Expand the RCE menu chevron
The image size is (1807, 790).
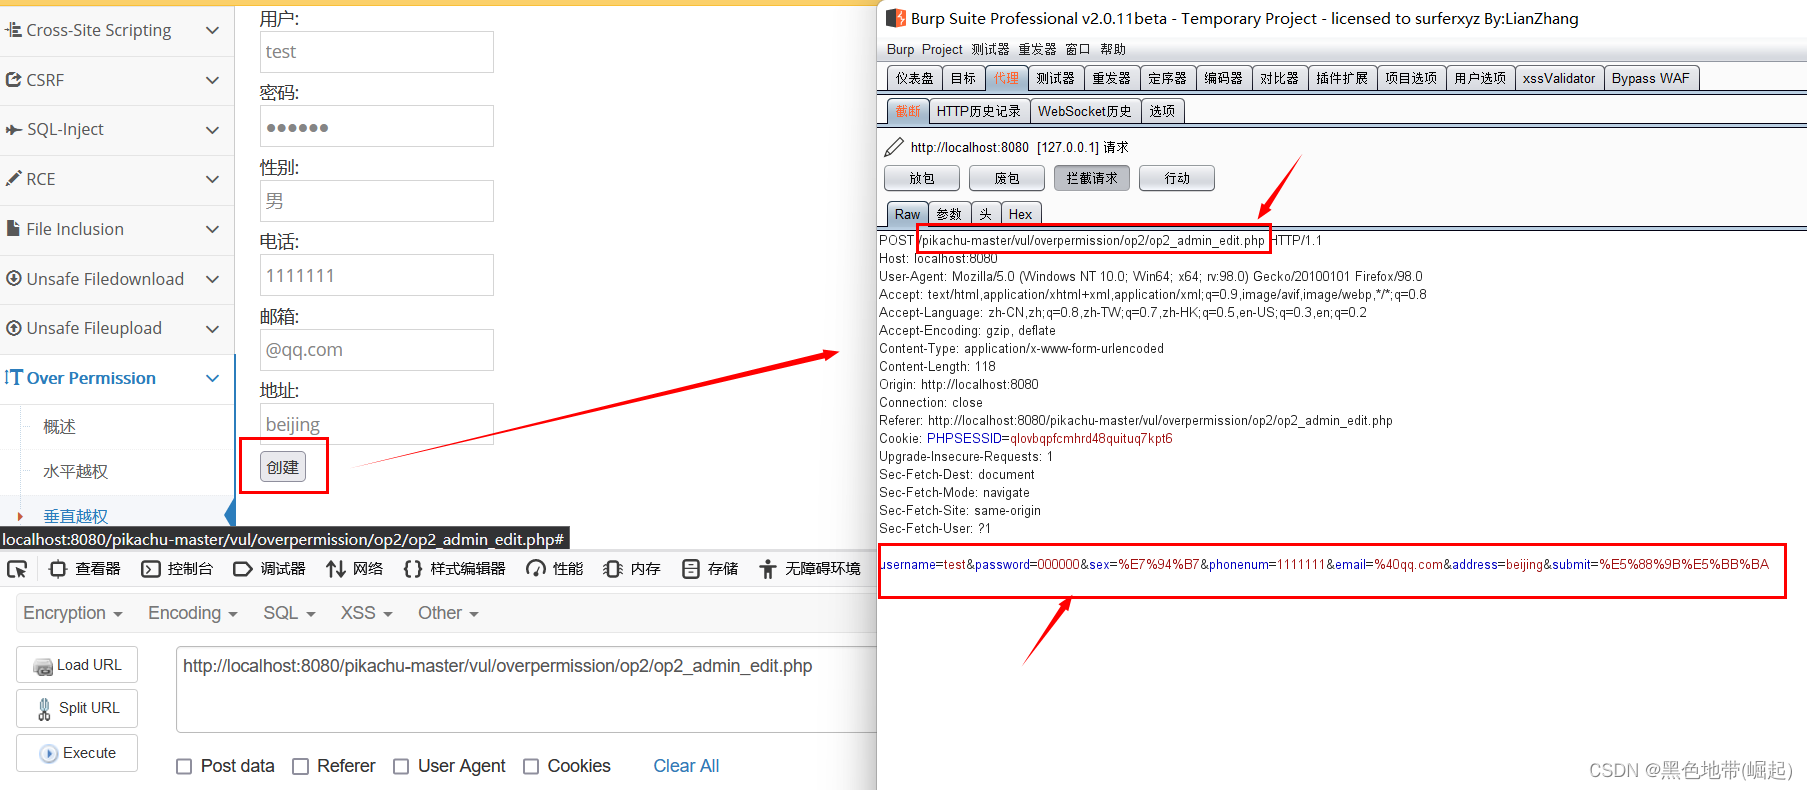click(212, 179)
